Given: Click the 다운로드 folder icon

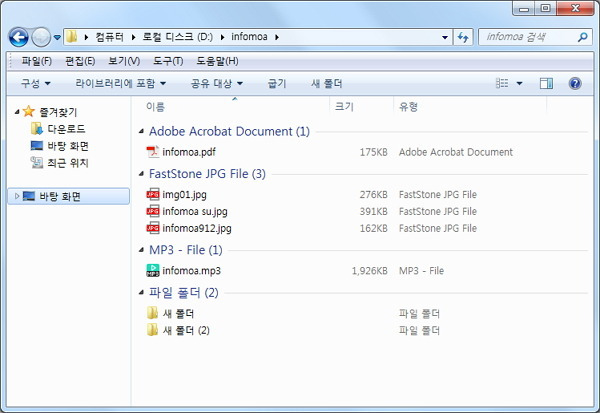Looking at the screenshot, I should 37,129.
